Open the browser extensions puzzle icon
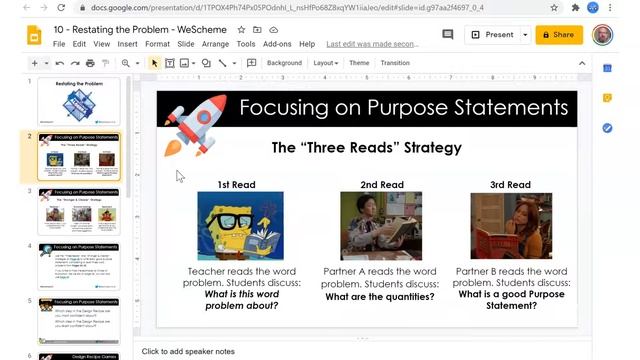640x360 pixels. (576, 8)
